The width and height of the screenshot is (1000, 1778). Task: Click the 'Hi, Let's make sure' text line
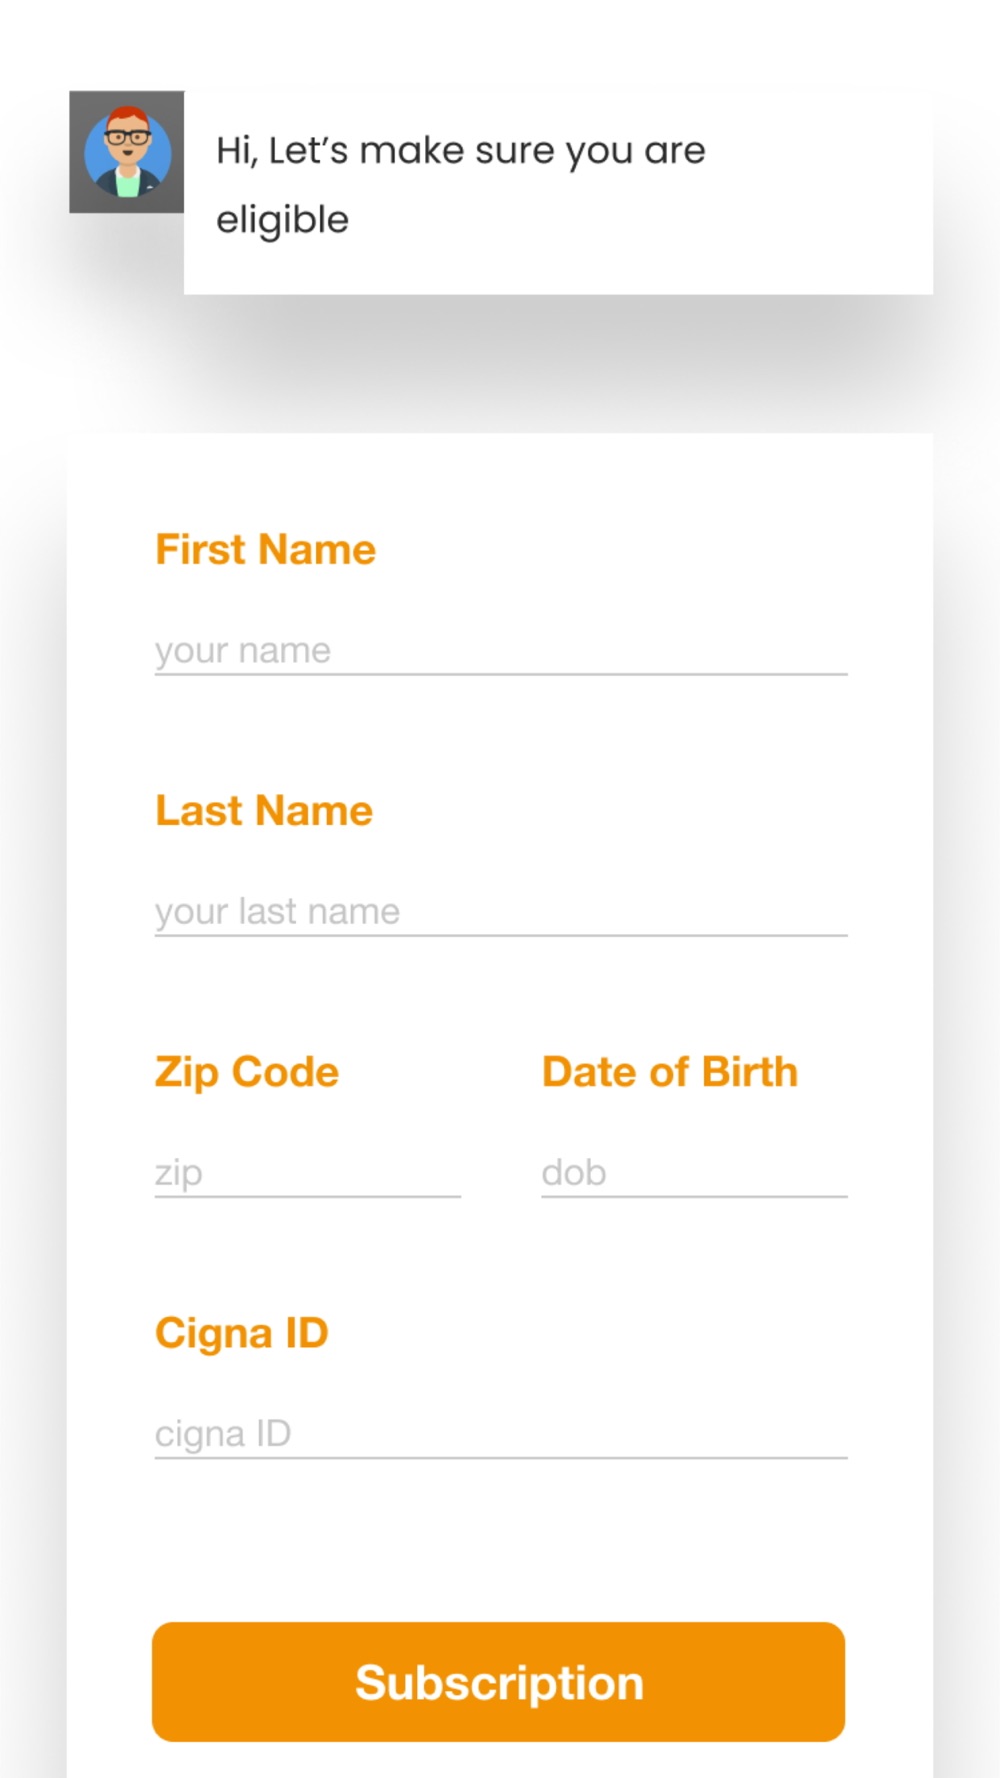(461, 150)
